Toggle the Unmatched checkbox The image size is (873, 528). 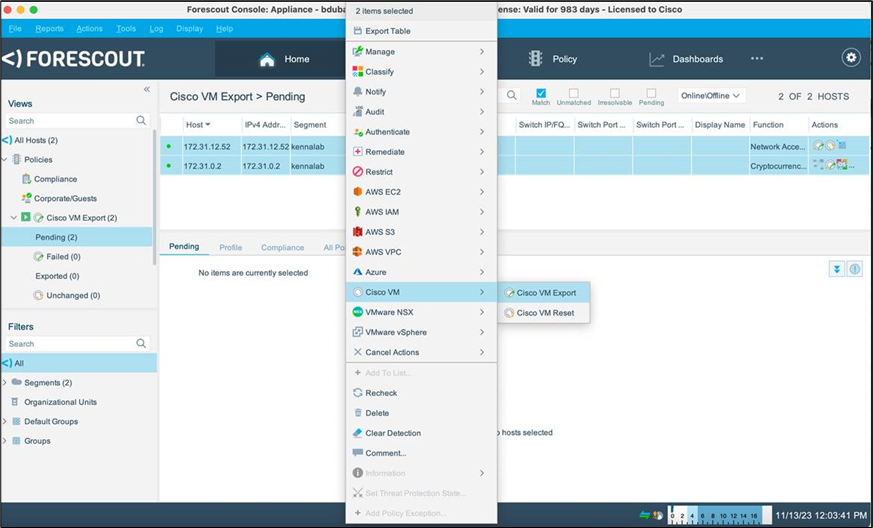click(x=573, y=93)
